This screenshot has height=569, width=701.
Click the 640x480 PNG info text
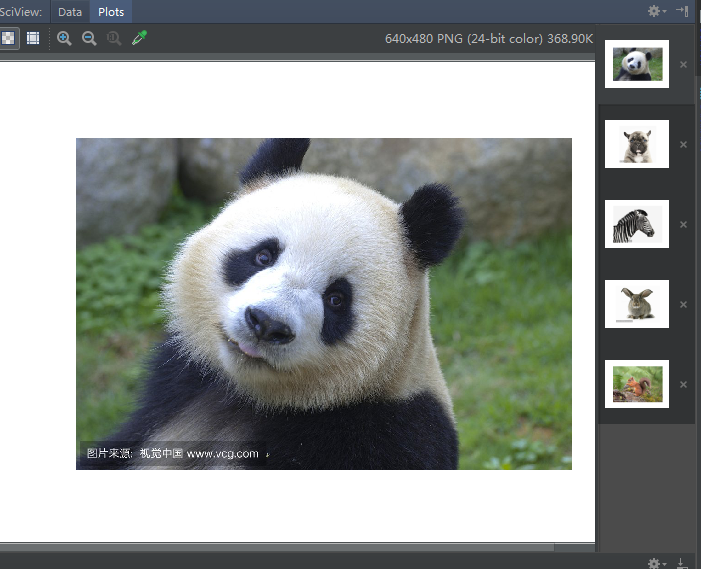(x=489, y=39)
